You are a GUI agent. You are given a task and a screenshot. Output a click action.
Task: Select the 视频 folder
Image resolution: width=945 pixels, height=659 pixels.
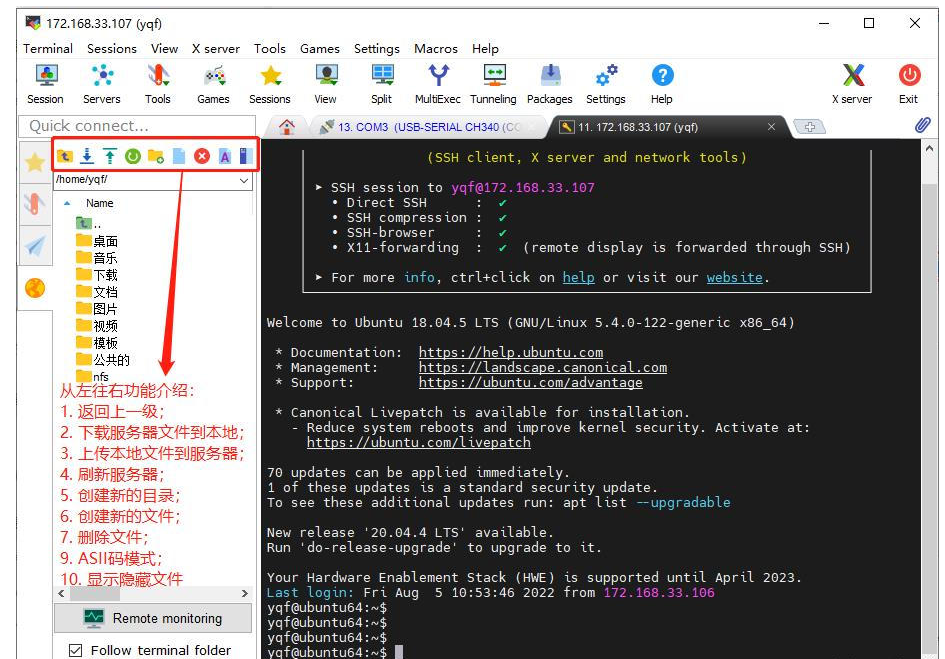pyautogui.click(x=97, y=326)
